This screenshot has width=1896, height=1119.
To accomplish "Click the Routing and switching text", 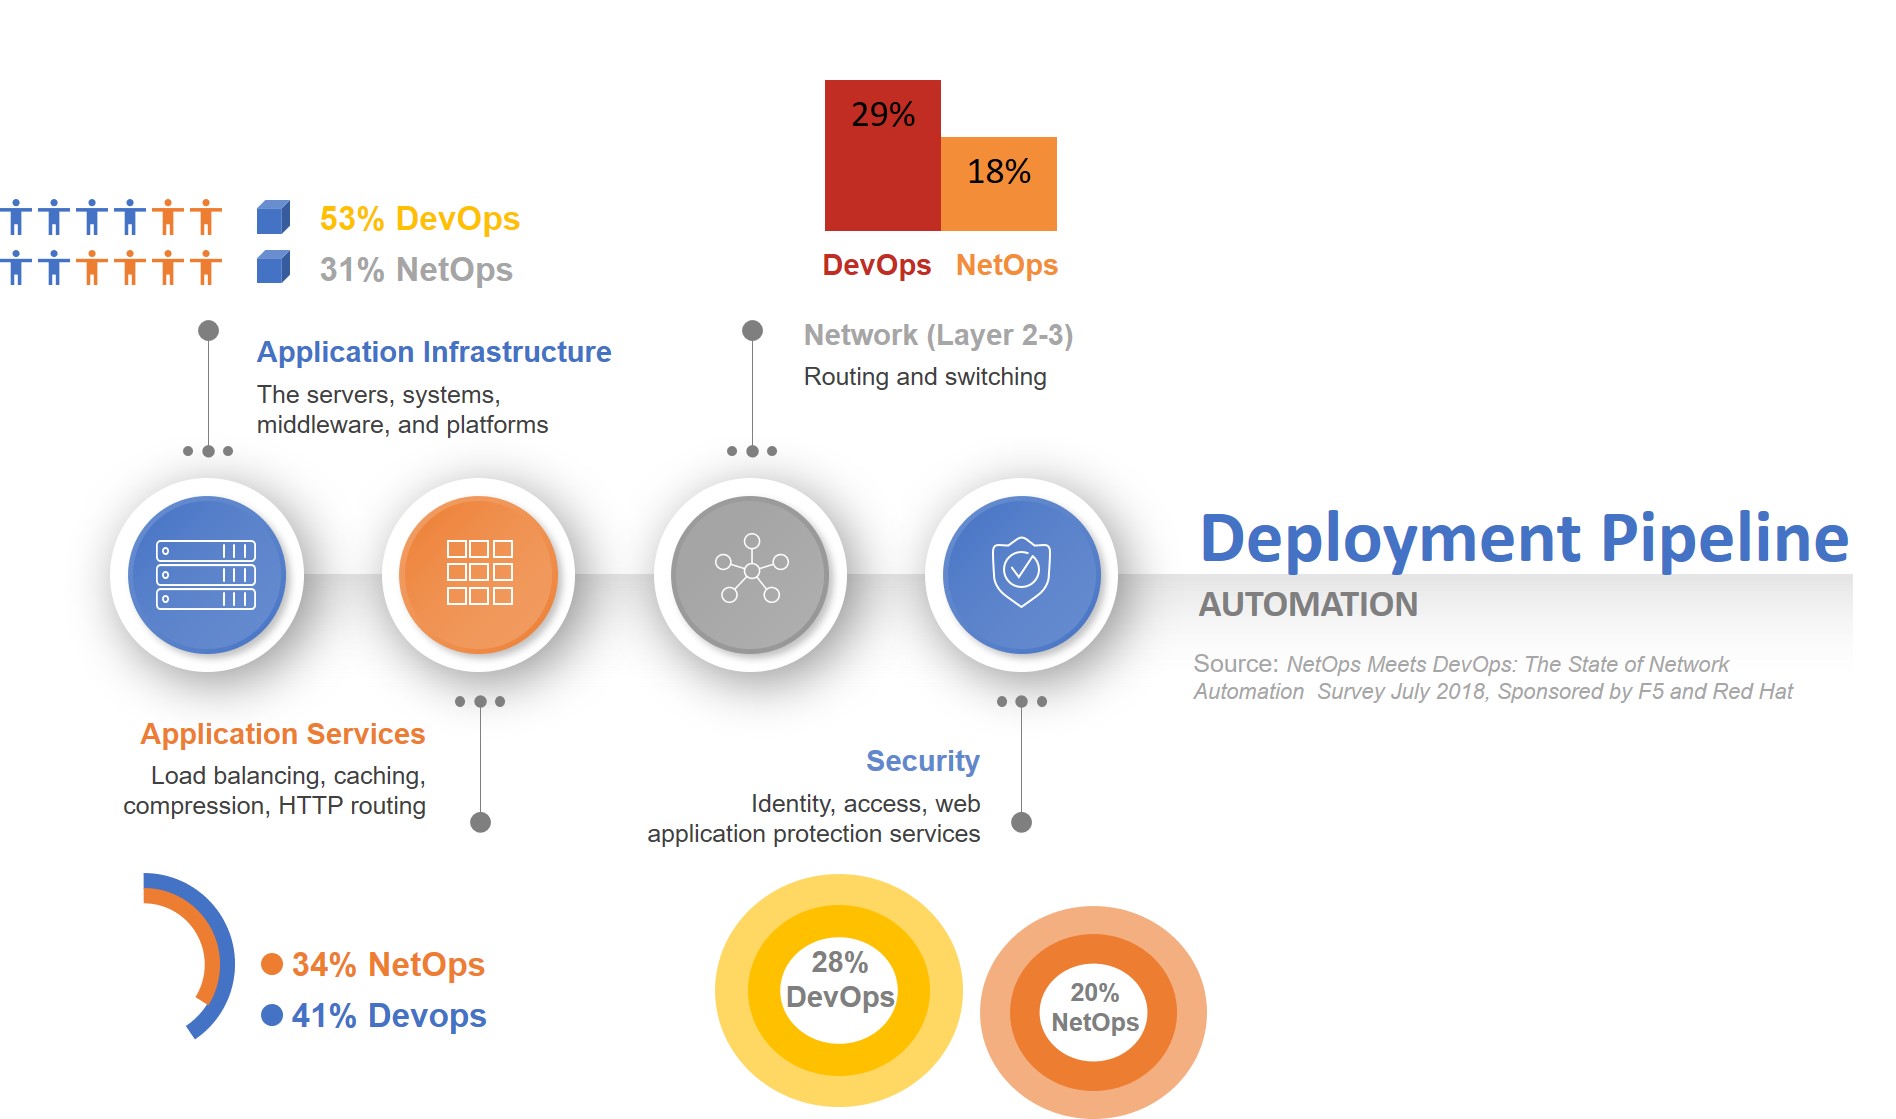I will (925, 377).
